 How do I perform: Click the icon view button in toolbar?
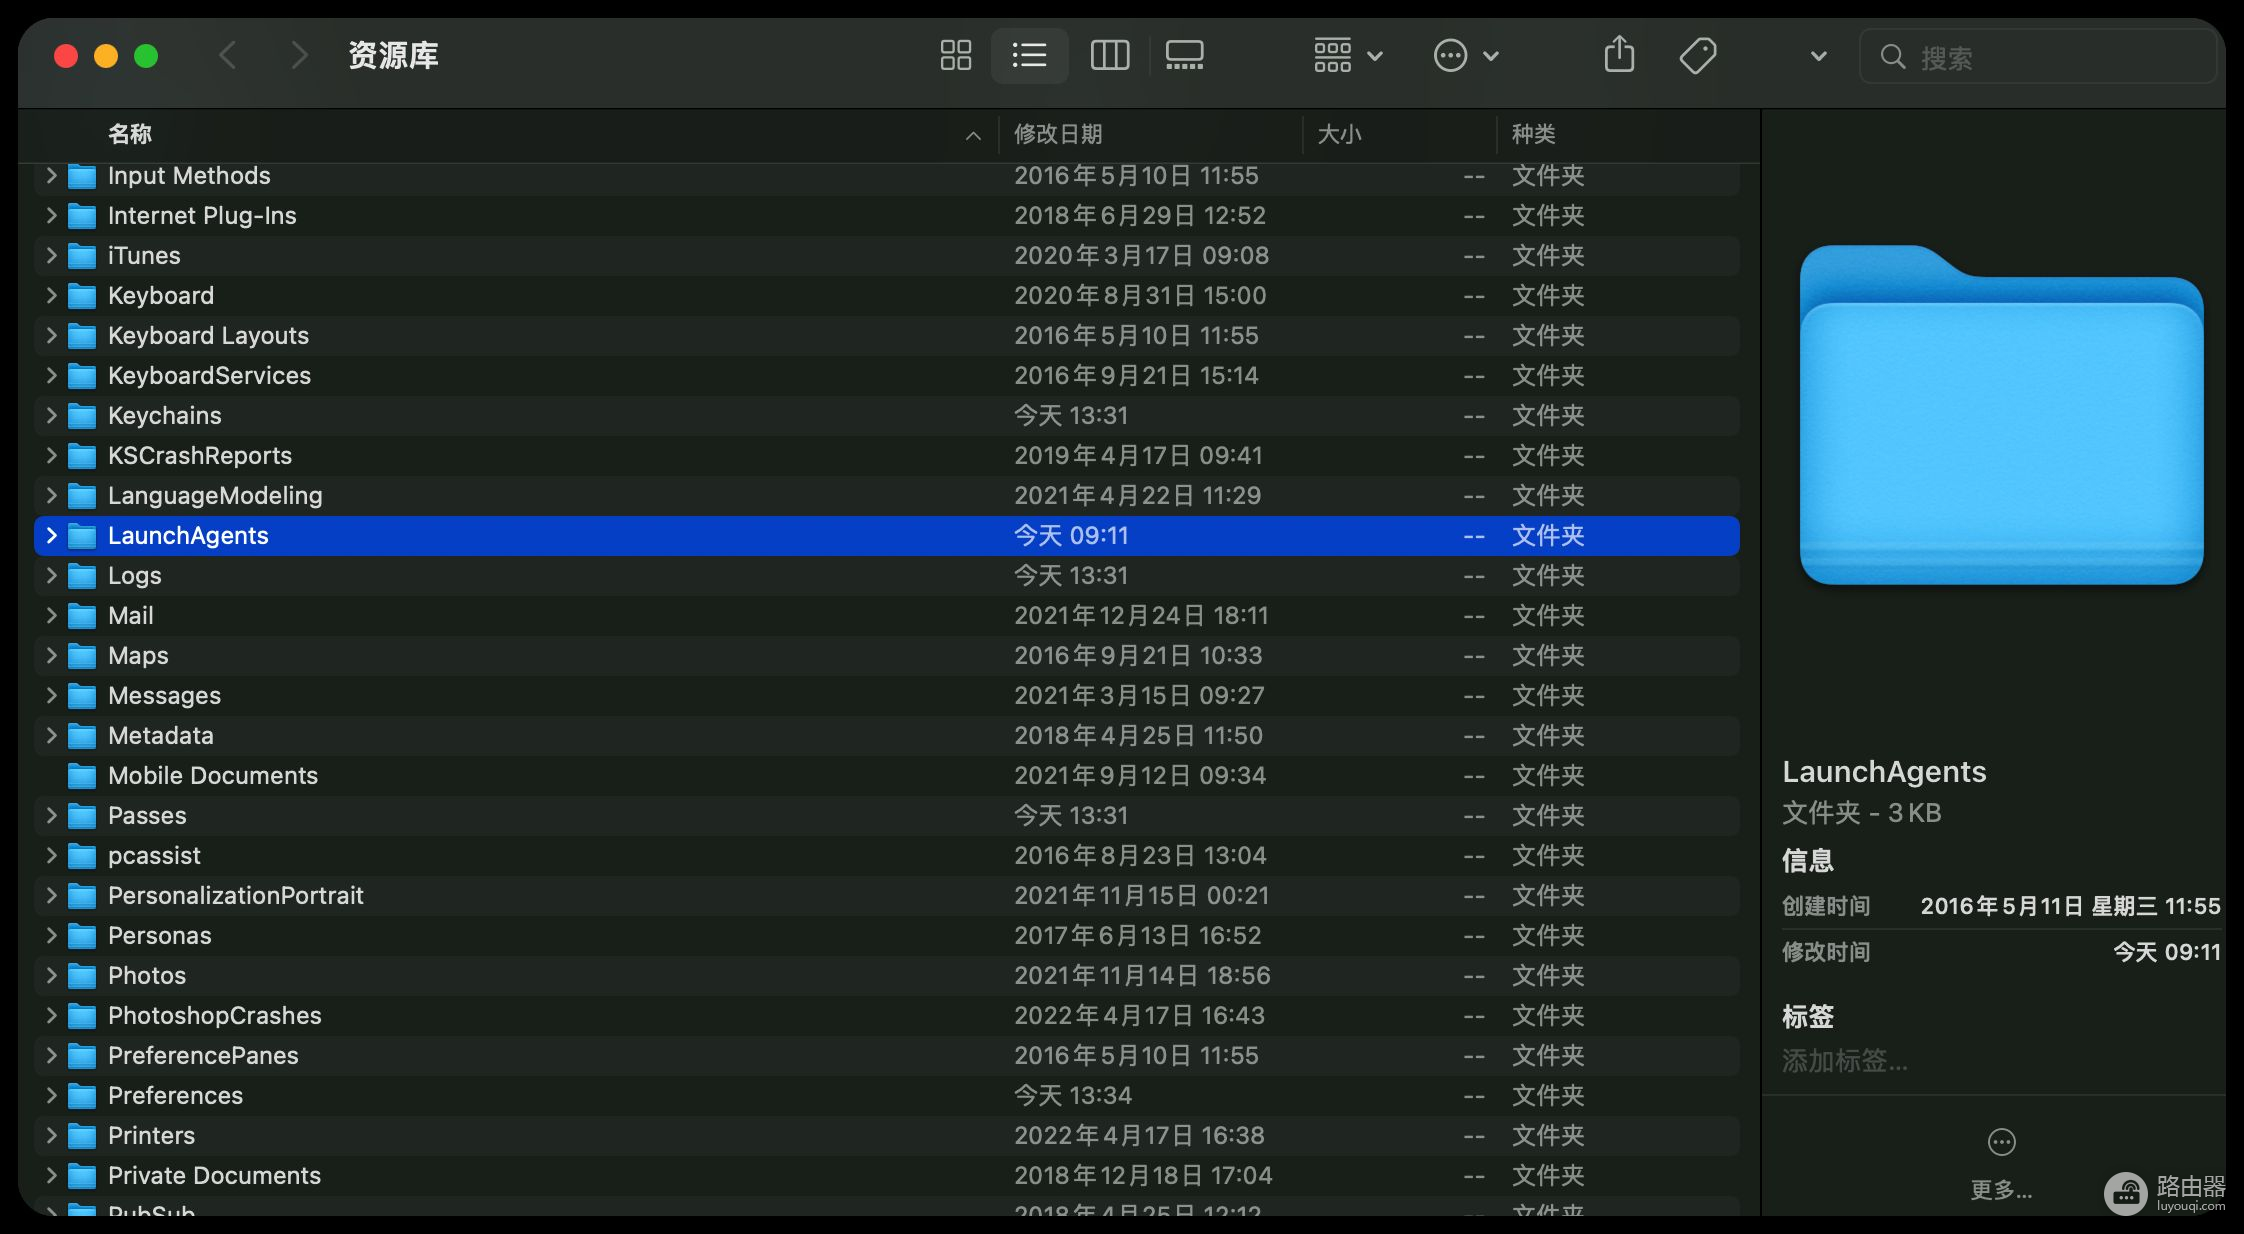(x=954, y=55)
